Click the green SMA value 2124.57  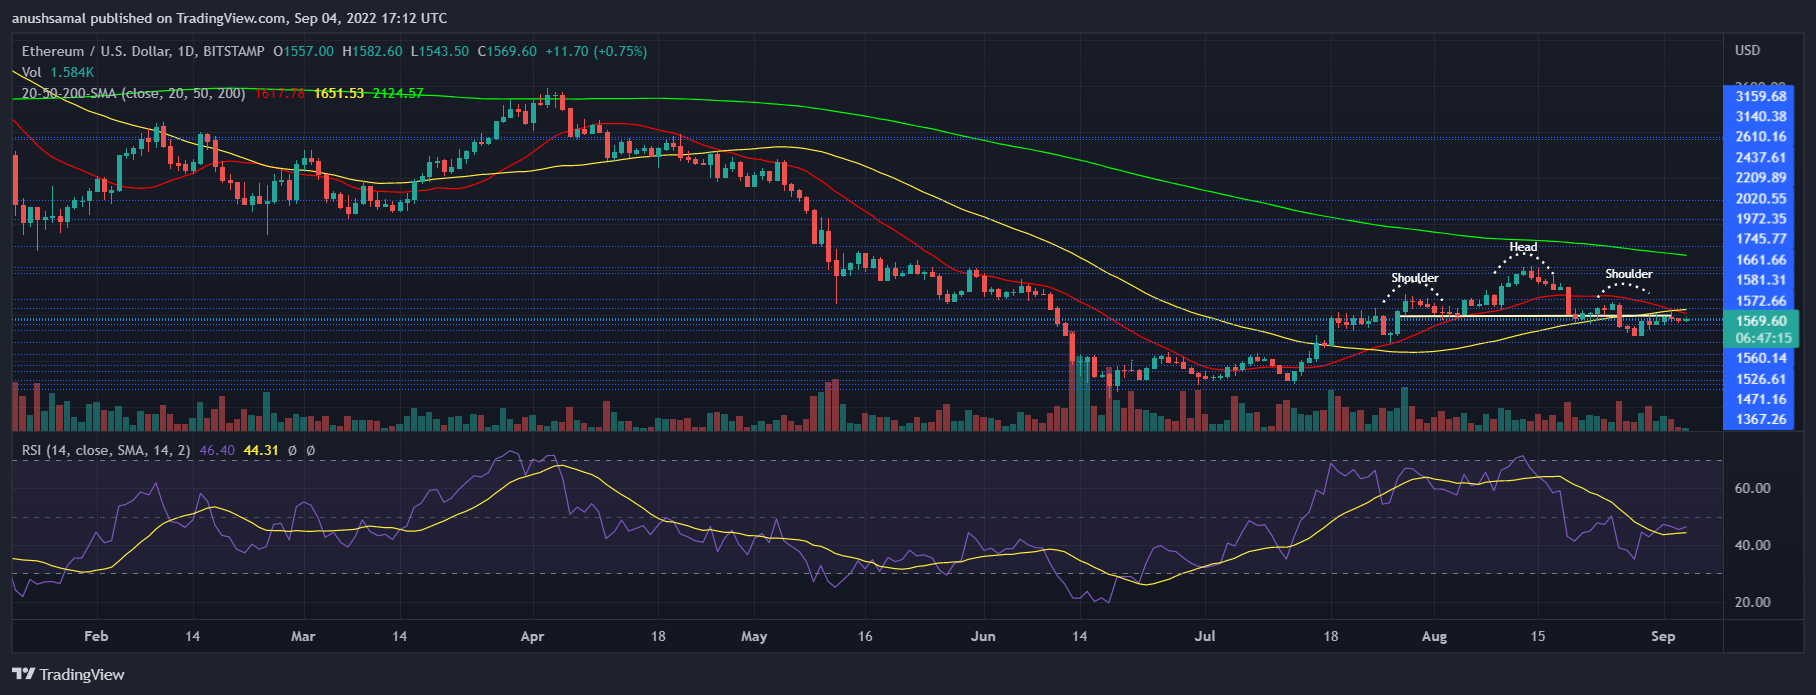coord(398,93)
